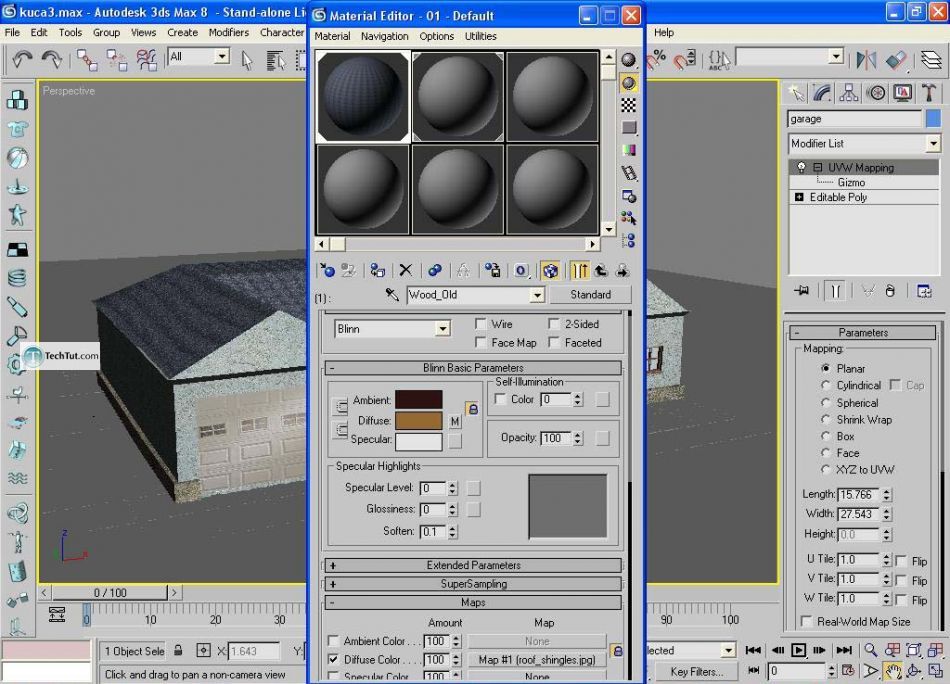Image resolution: width=950 pixels, height=684 pixels.
Task: Toggle checkered Background icon in Material Editor
Action: [628, 105]
